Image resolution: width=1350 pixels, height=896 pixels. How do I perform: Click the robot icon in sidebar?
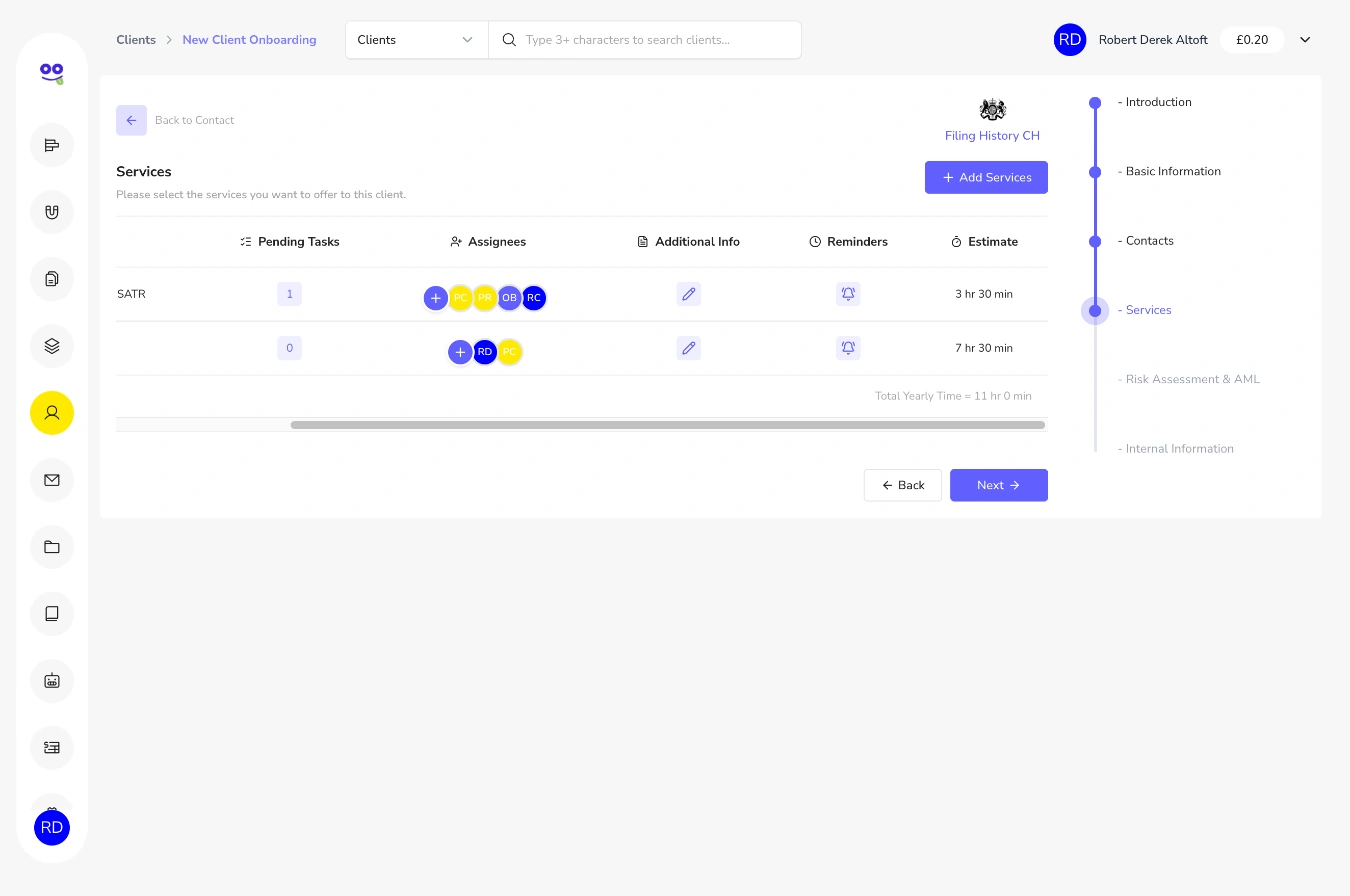pyautogui.click(x=52, y=681)
